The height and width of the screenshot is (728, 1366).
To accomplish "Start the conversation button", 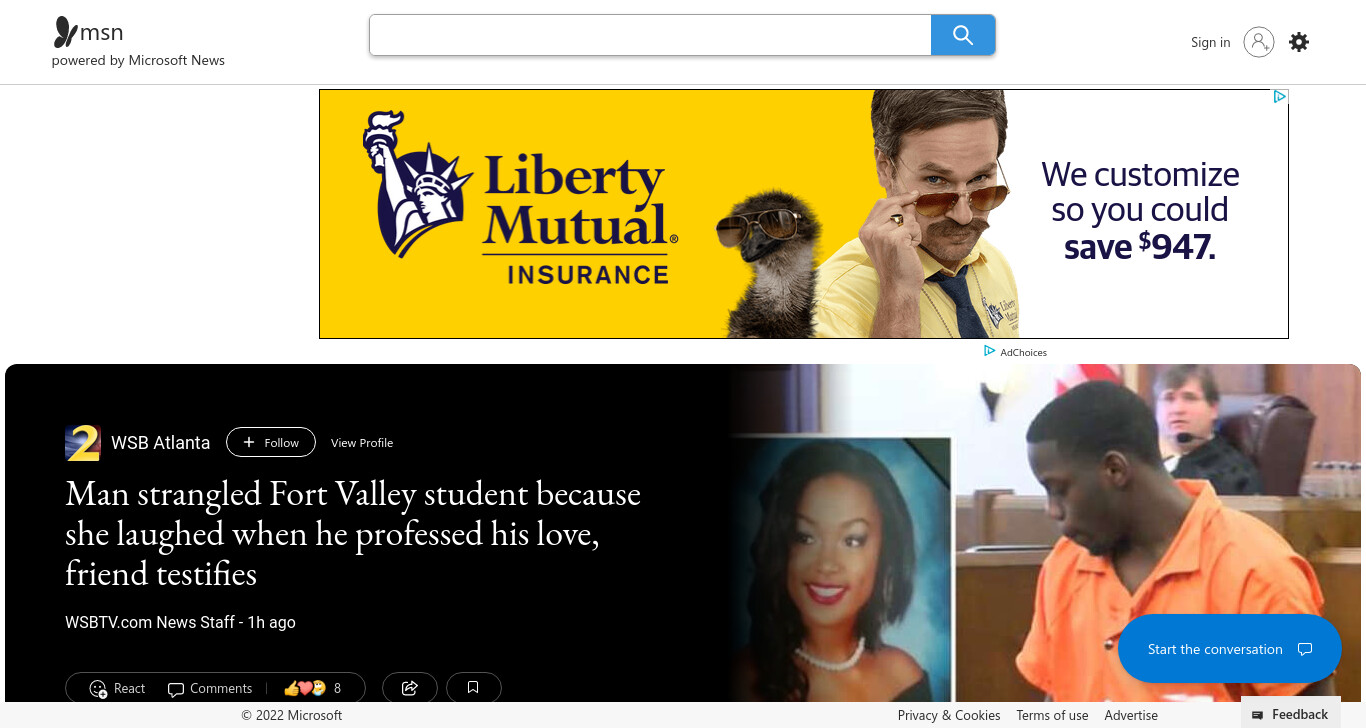I will (x=1229, y=649).
